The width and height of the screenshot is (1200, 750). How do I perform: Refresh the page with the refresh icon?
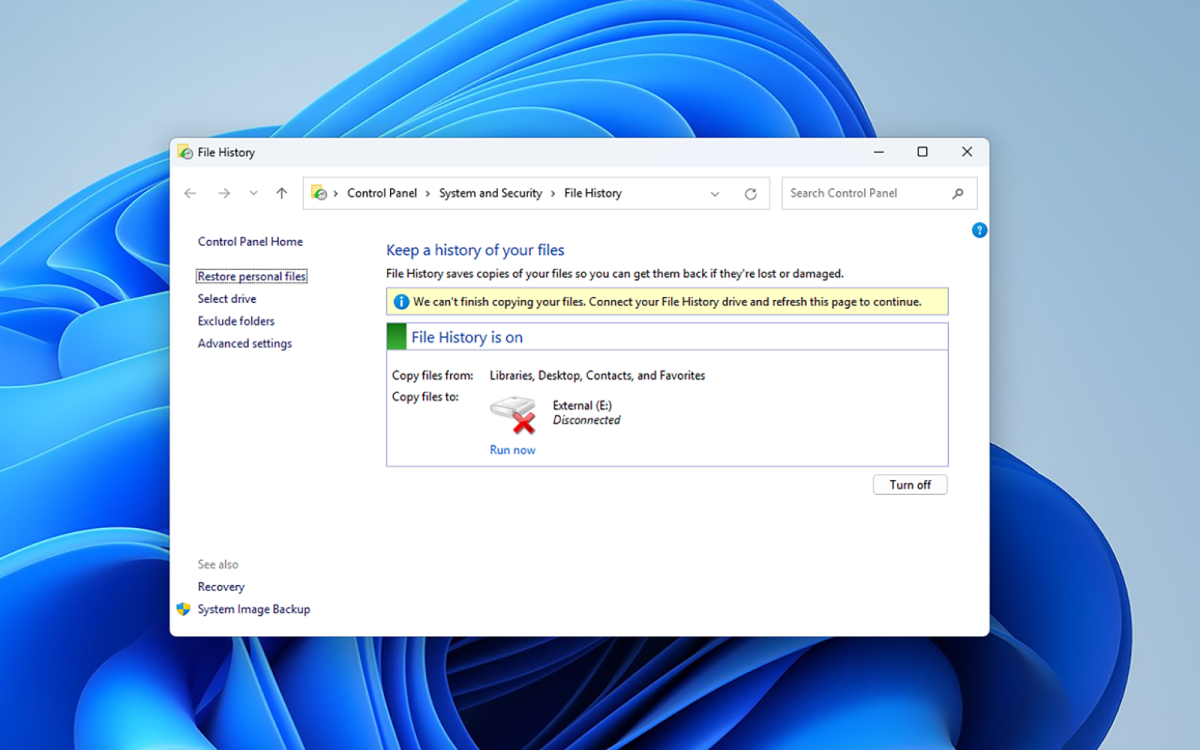tap(751, 192)
